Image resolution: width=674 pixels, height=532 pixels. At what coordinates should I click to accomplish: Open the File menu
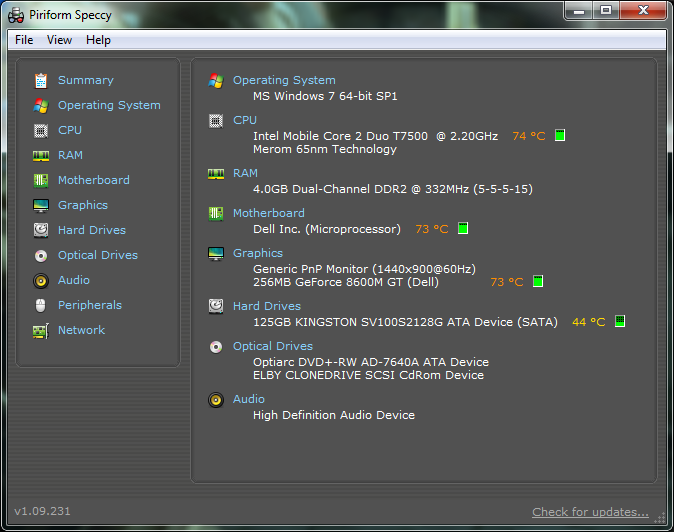[24, 40]
